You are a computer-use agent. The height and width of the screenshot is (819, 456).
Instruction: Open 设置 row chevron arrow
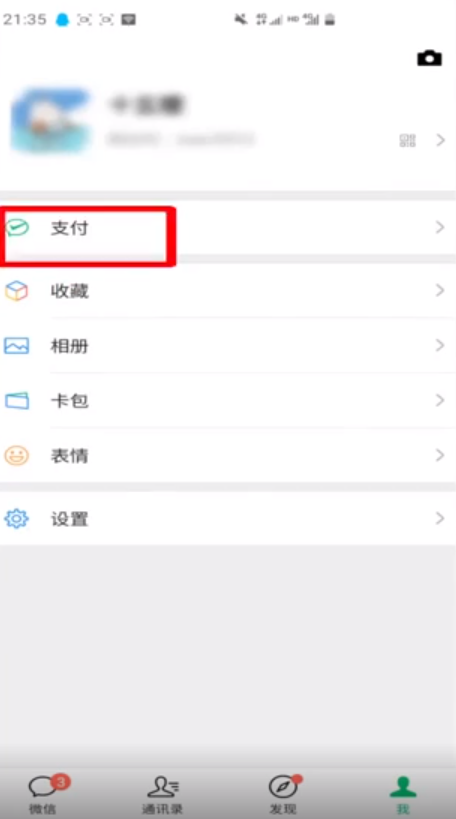tap(440, 518)
